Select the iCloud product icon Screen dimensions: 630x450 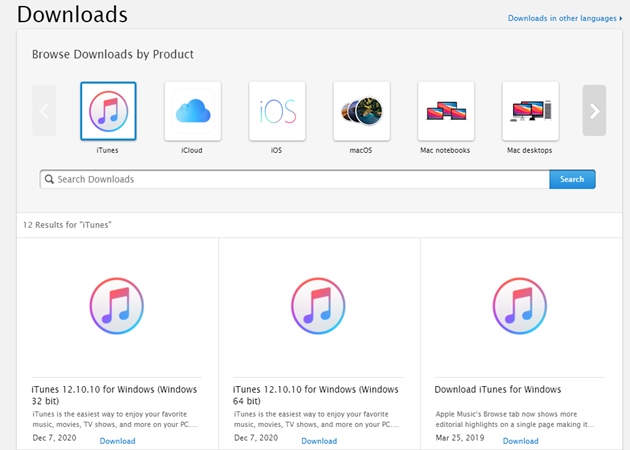[193, 111]
